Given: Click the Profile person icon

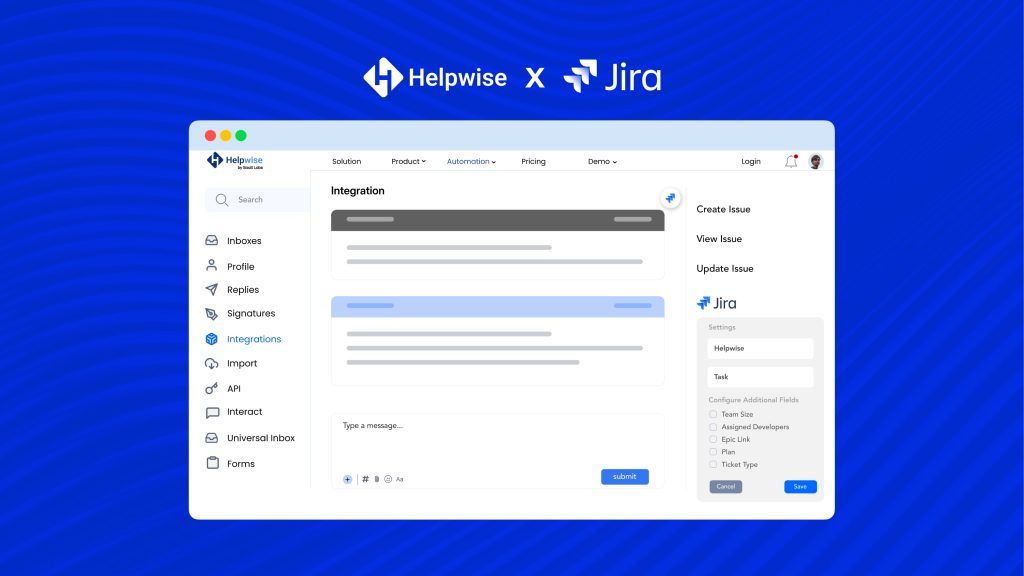Looking at the screenshot, I should tap(212, 265).
